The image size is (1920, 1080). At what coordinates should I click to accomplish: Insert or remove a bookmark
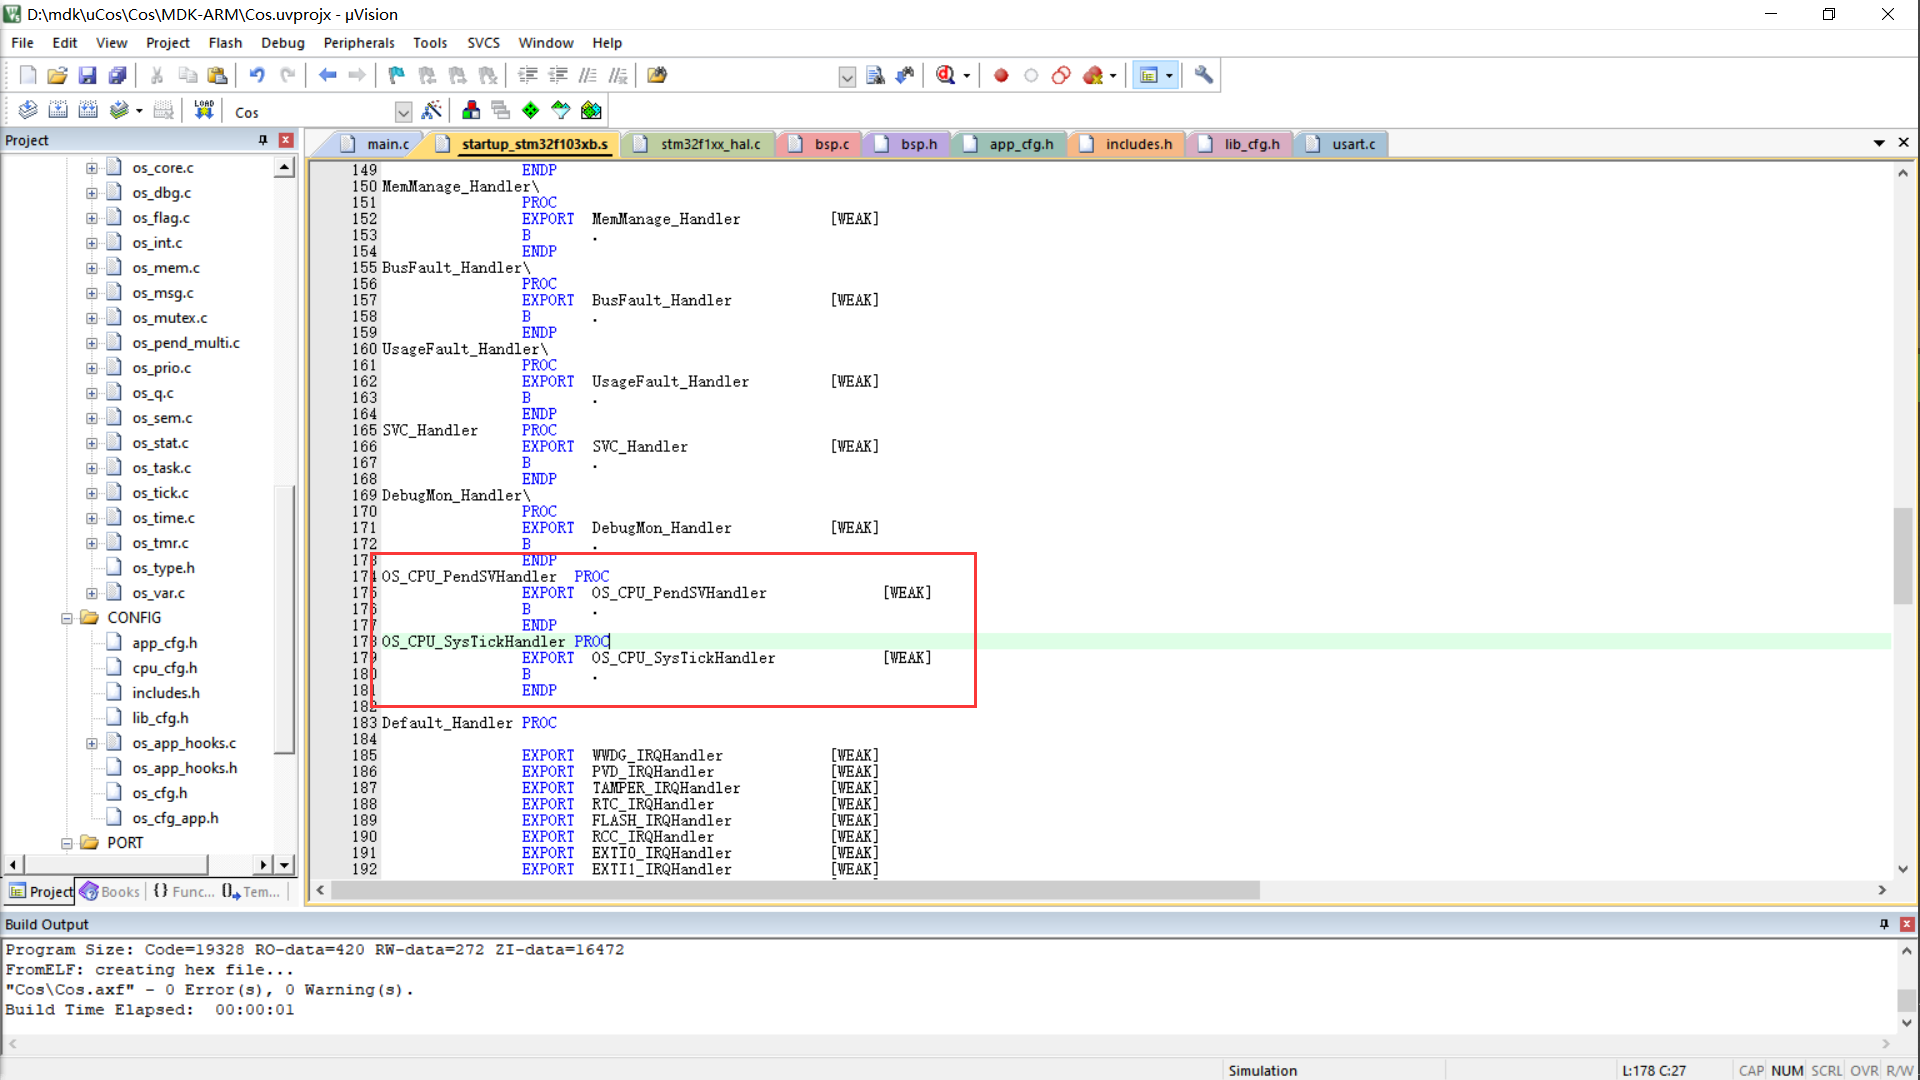tap(397, 75)
